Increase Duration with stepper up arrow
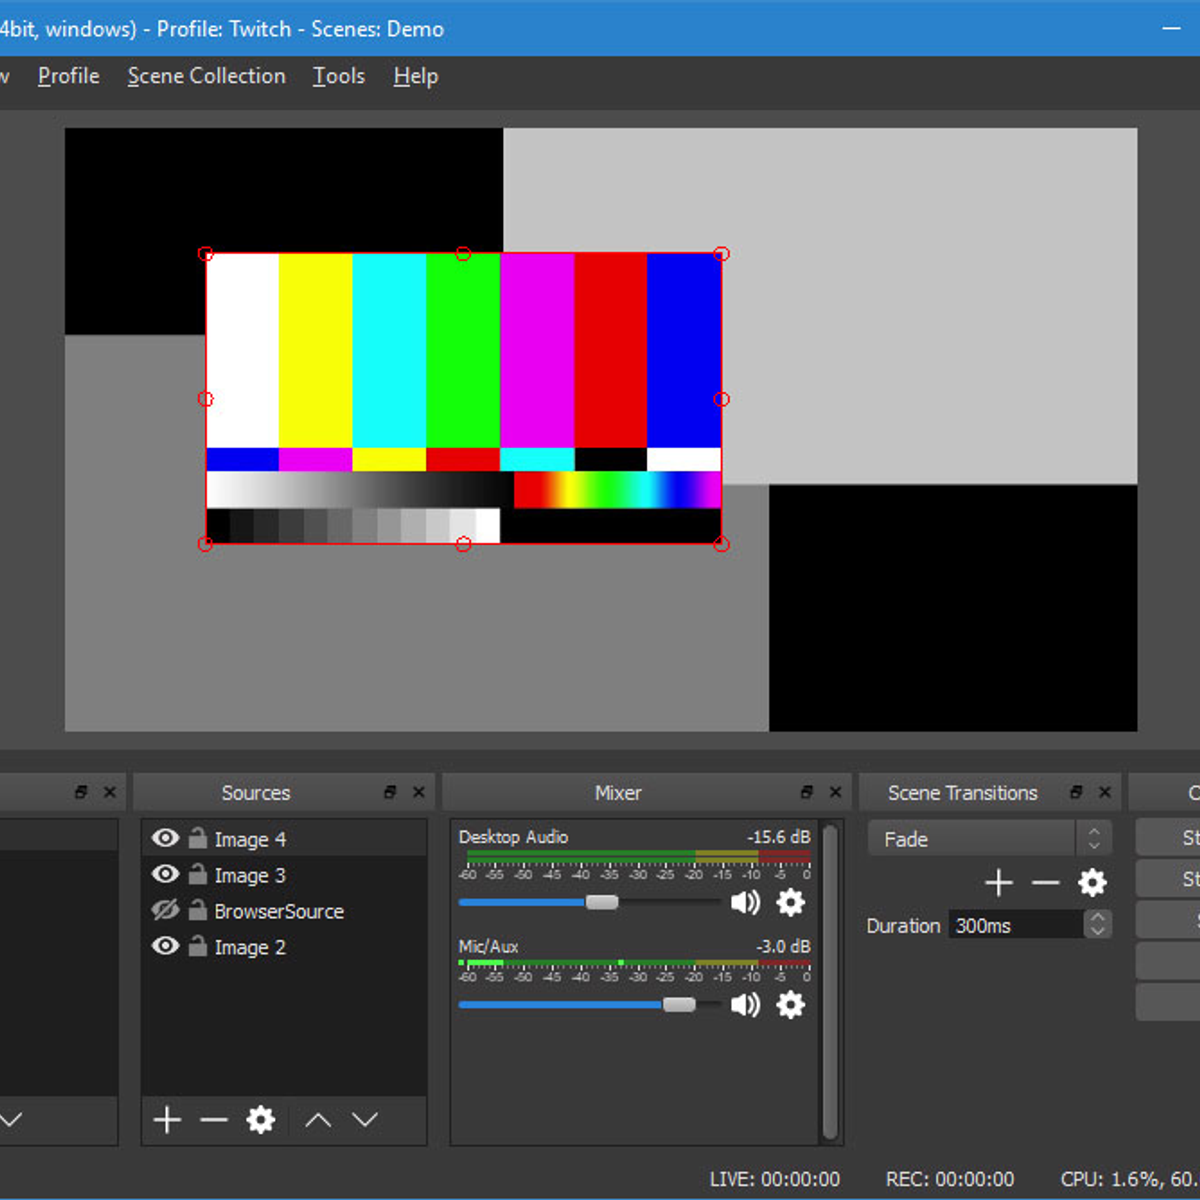This screenshot has height=1200, width=1200. click(x=1097, y=918)
